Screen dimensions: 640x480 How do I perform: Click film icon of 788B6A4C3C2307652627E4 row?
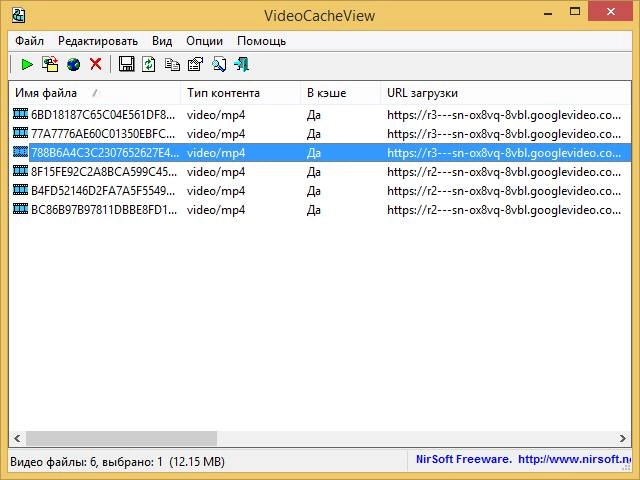click(20, 152)
